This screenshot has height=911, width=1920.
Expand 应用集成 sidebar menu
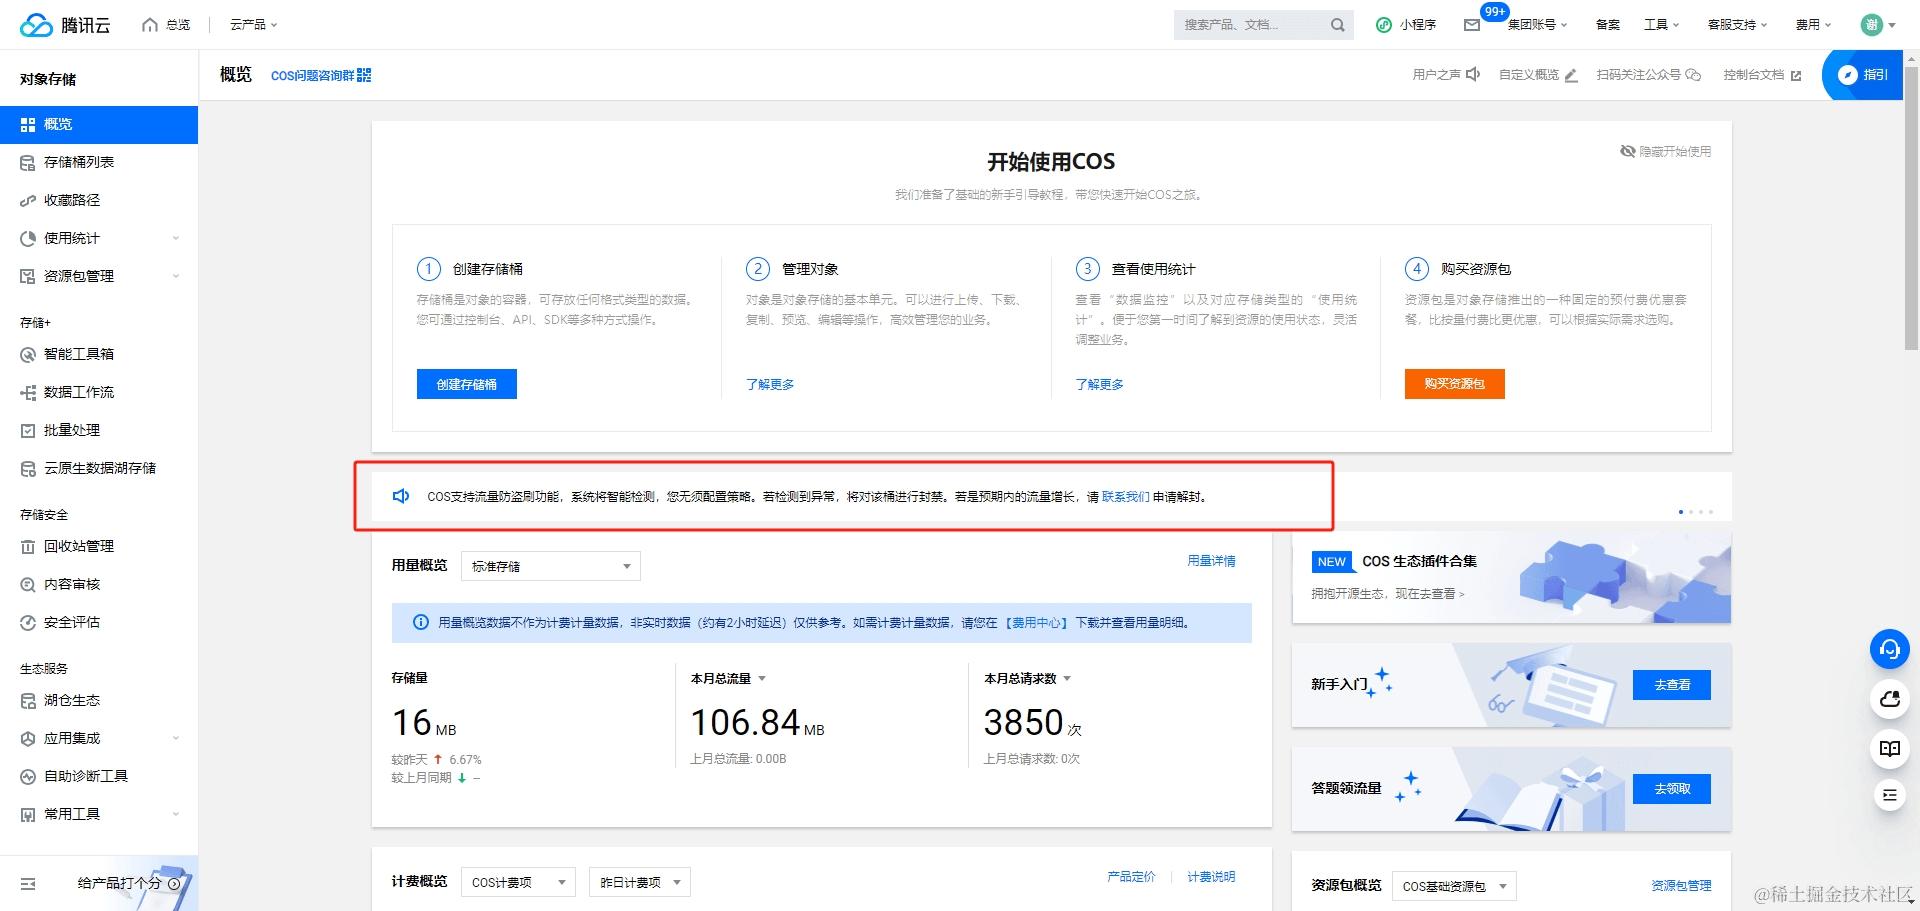(x=99, y=738)
